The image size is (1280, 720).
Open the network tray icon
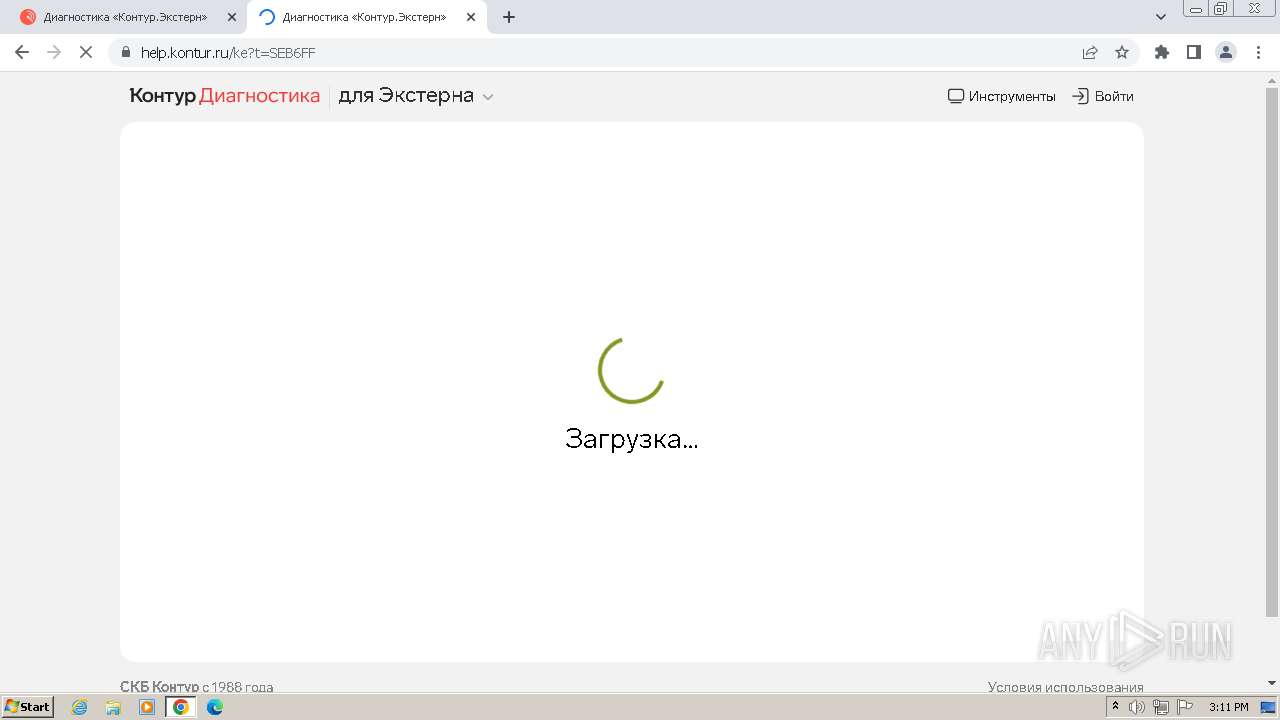click(1161, 707)
